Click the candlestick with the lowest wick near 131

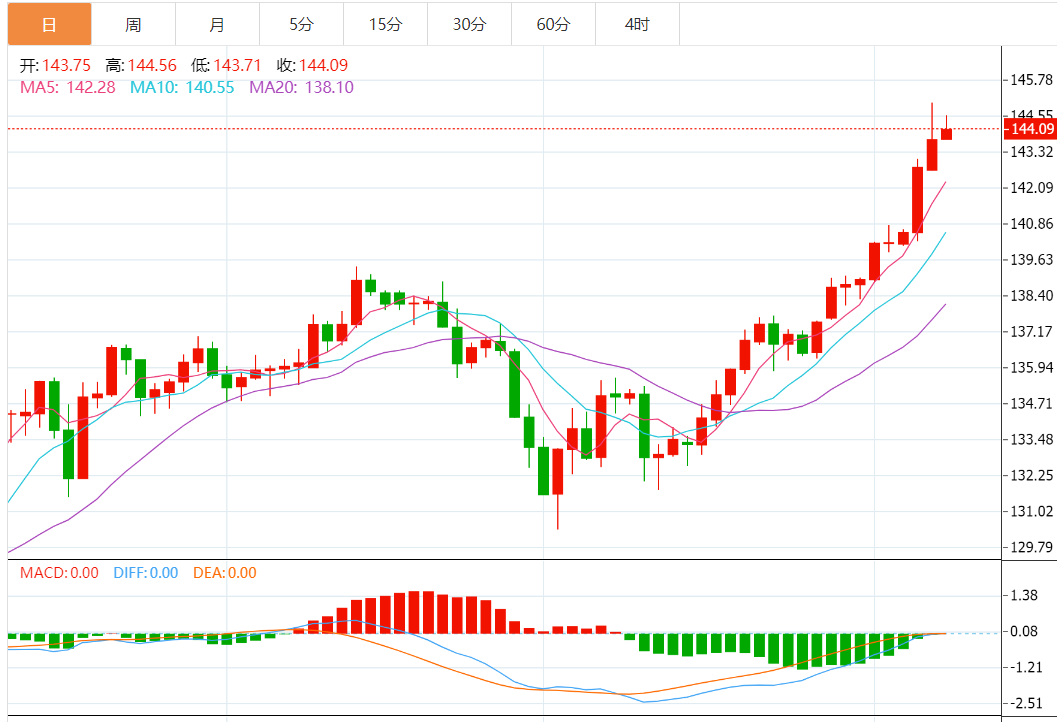coord(557,487)
